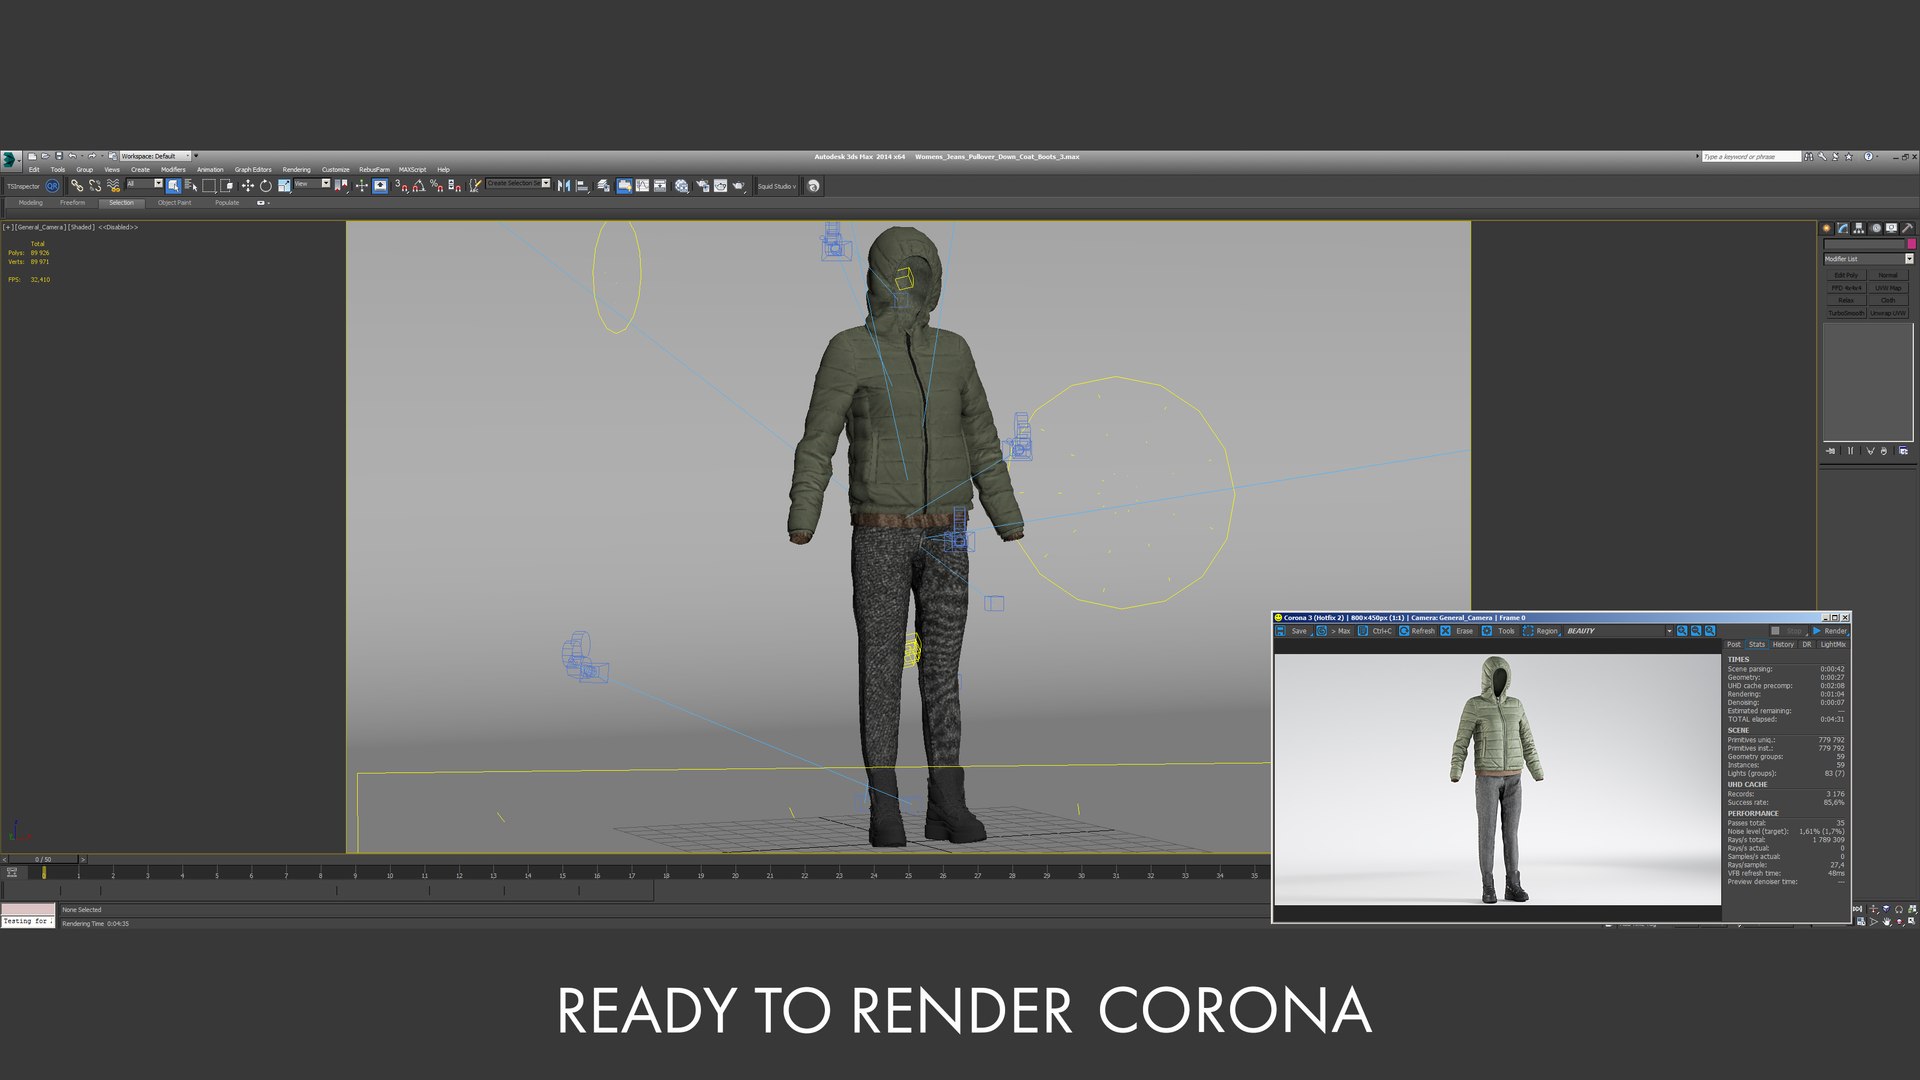Viewport: 1920px width, 1080px height.
Task: Open the Workspace: Default dropdown
Action: (x=155, y=156)
